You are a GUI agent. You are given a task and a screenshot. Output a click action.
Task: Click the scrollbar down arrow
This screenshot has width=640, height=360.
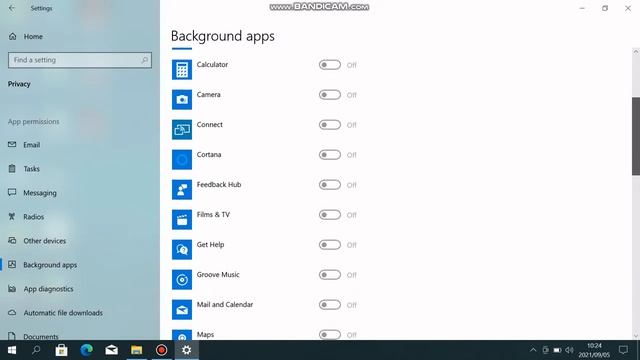click(636, 336)
